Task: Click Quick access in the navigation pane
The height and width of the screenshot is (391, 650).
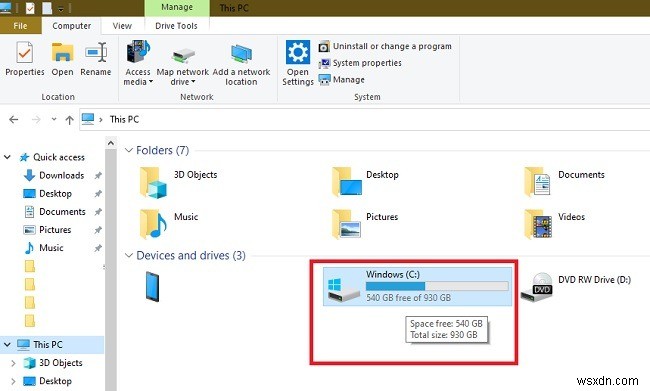Action: coord(58,157)
